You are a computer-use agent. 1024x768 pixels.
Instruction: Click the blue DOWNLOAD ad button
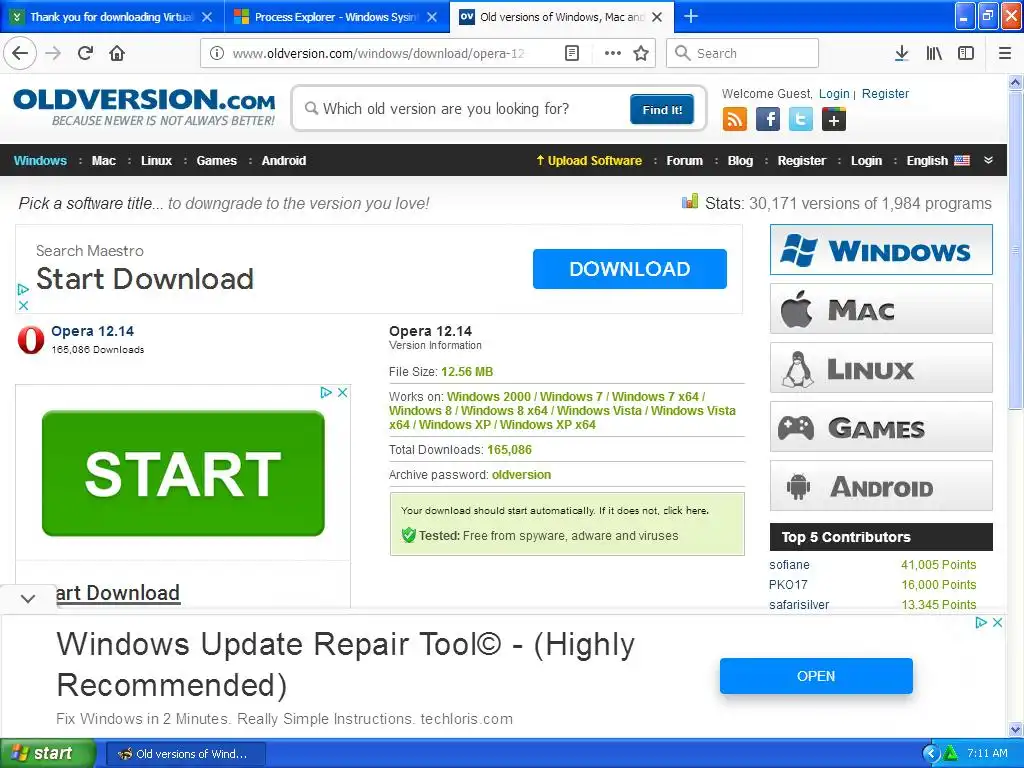(x=630, y=268)
